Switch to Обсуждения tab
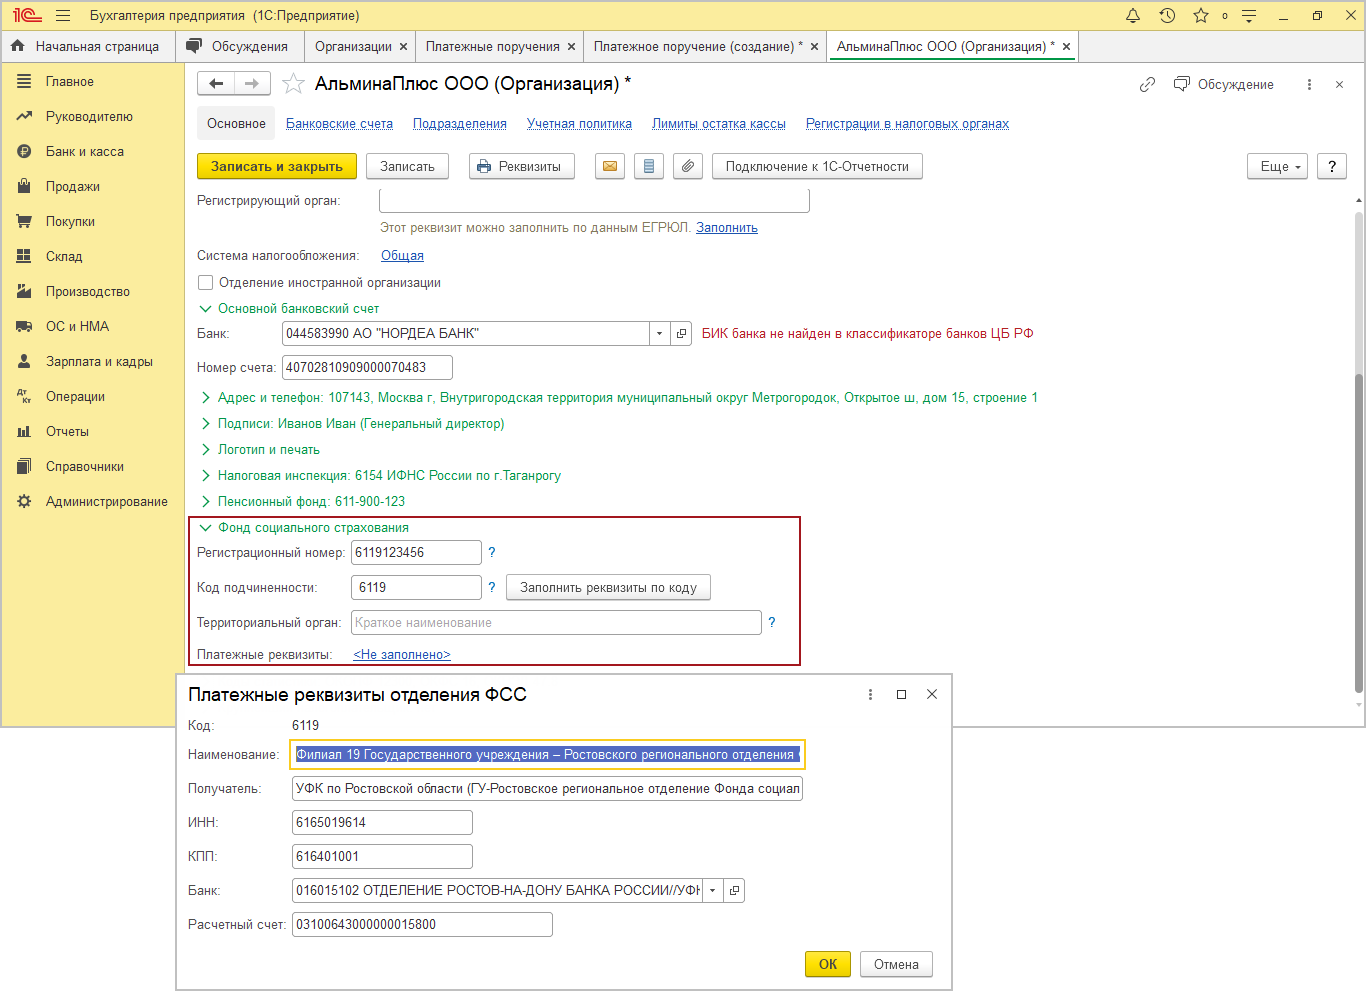Viewport: 1366px width, 1000px height. 239,47
